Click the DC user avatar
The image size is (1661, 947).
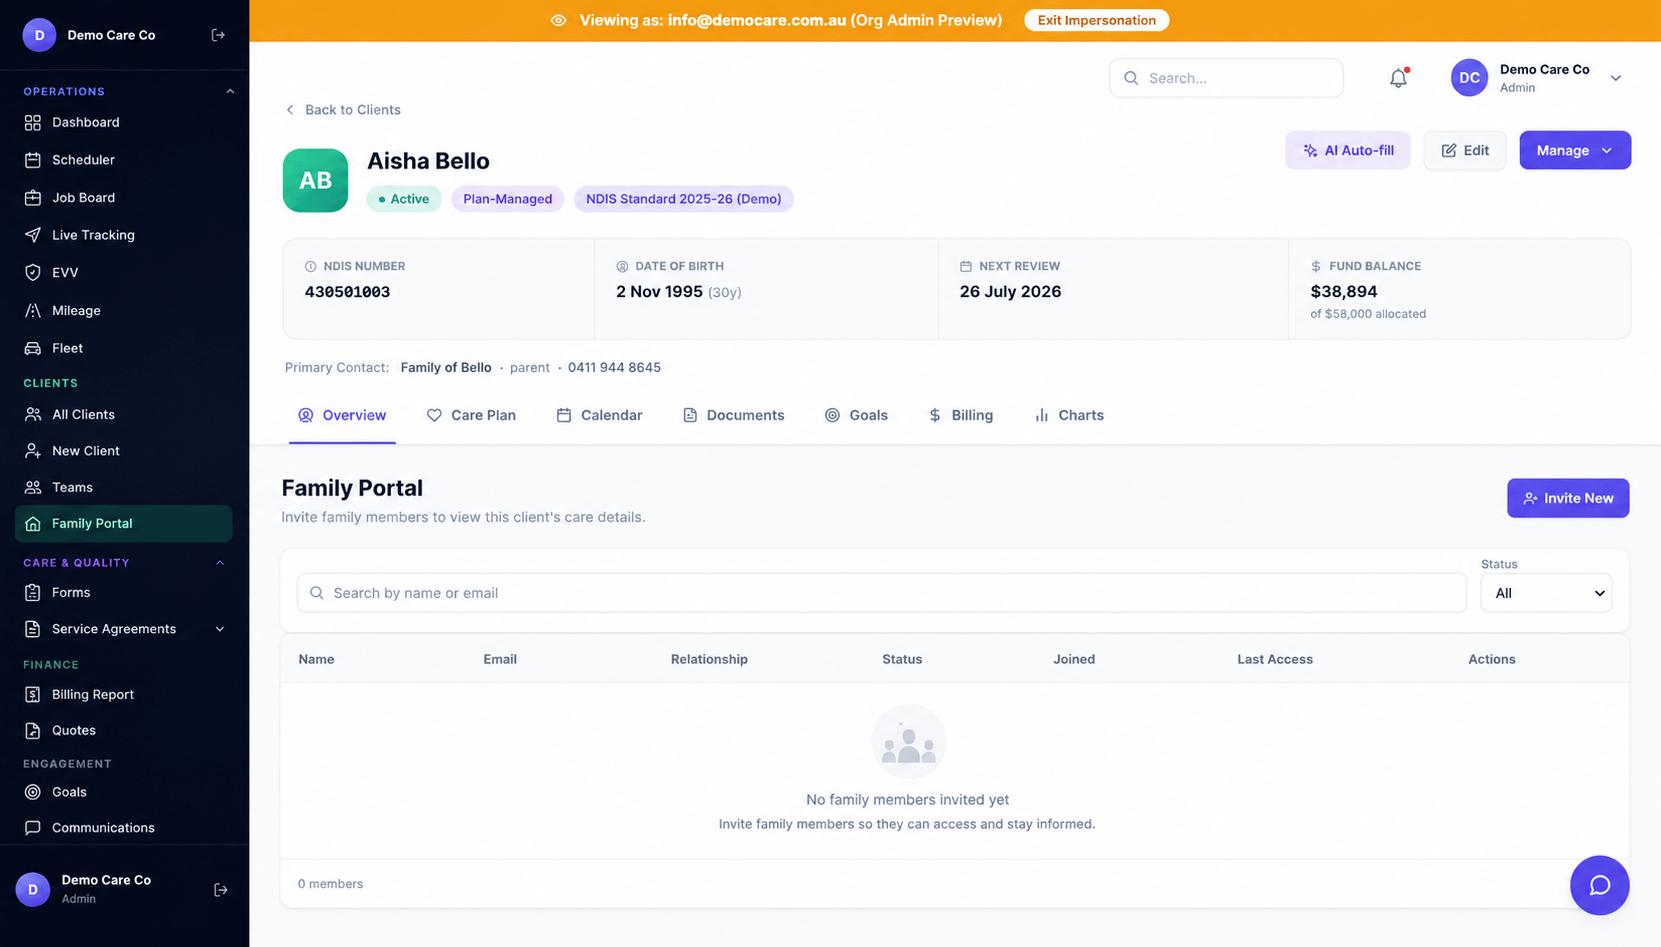pos(1469,78)
